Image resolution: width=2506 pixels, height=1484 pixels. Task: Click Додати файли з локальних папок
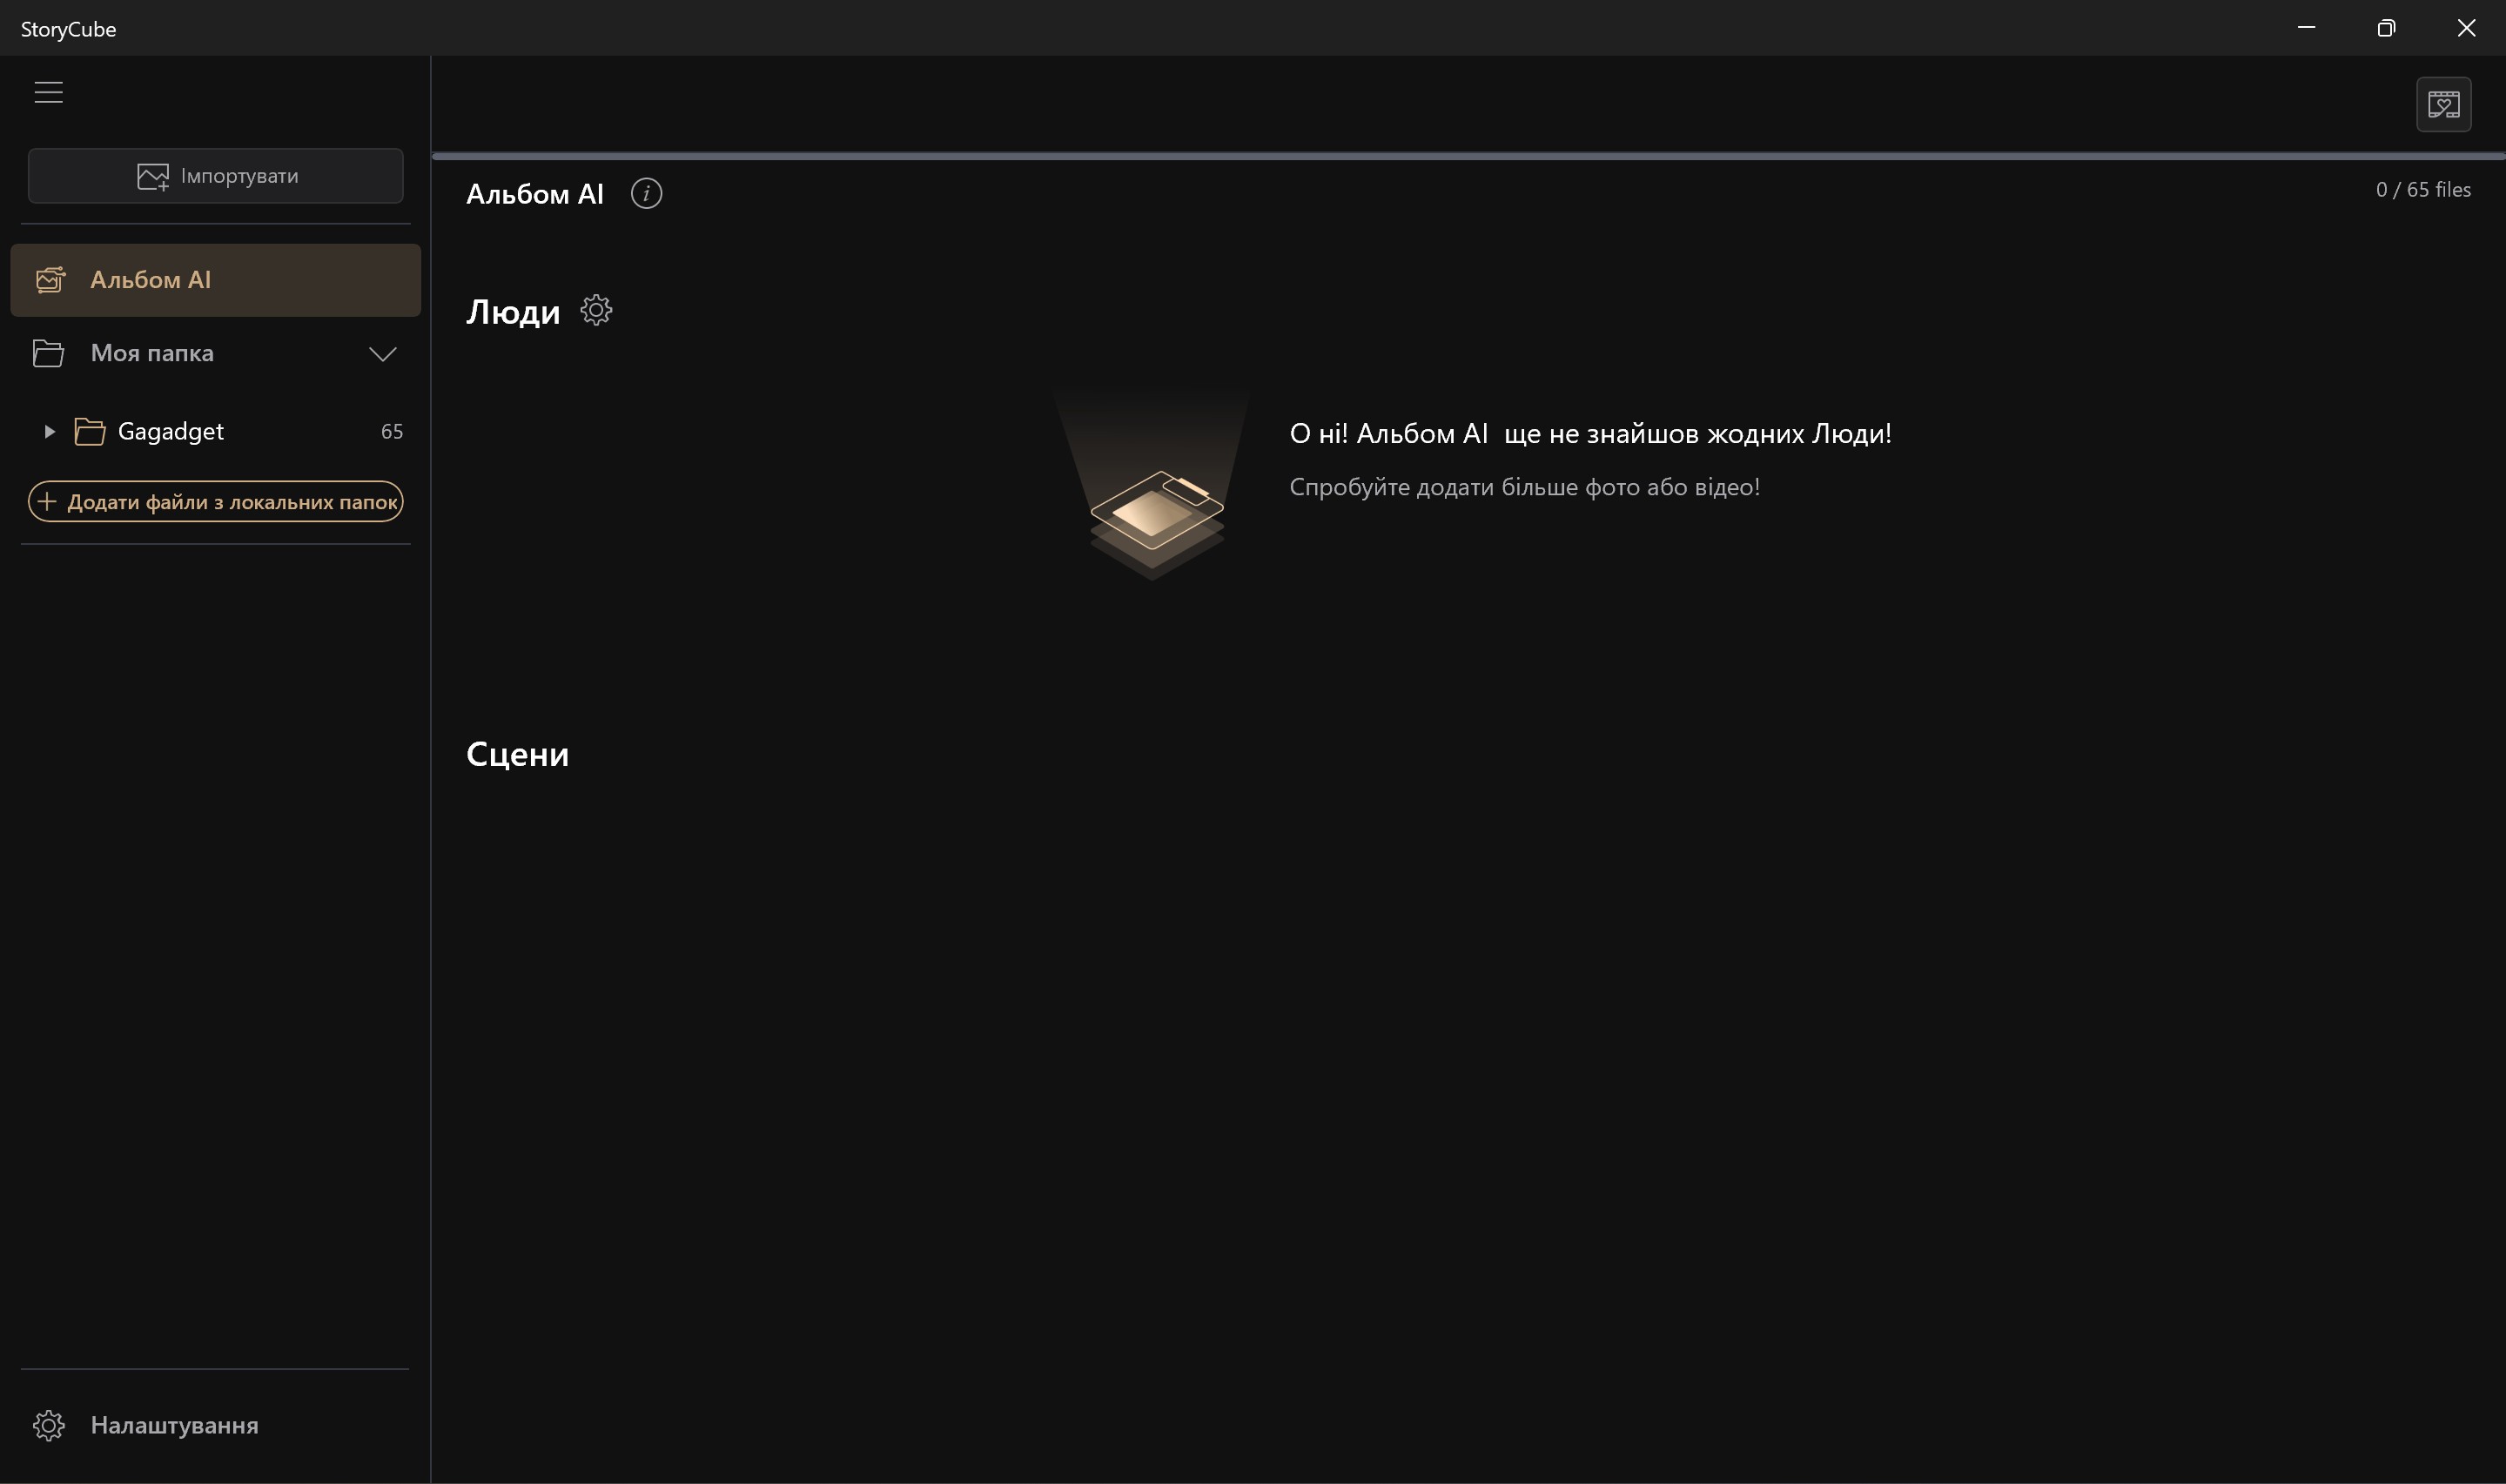pyautogui.click(x=216, y=502)
